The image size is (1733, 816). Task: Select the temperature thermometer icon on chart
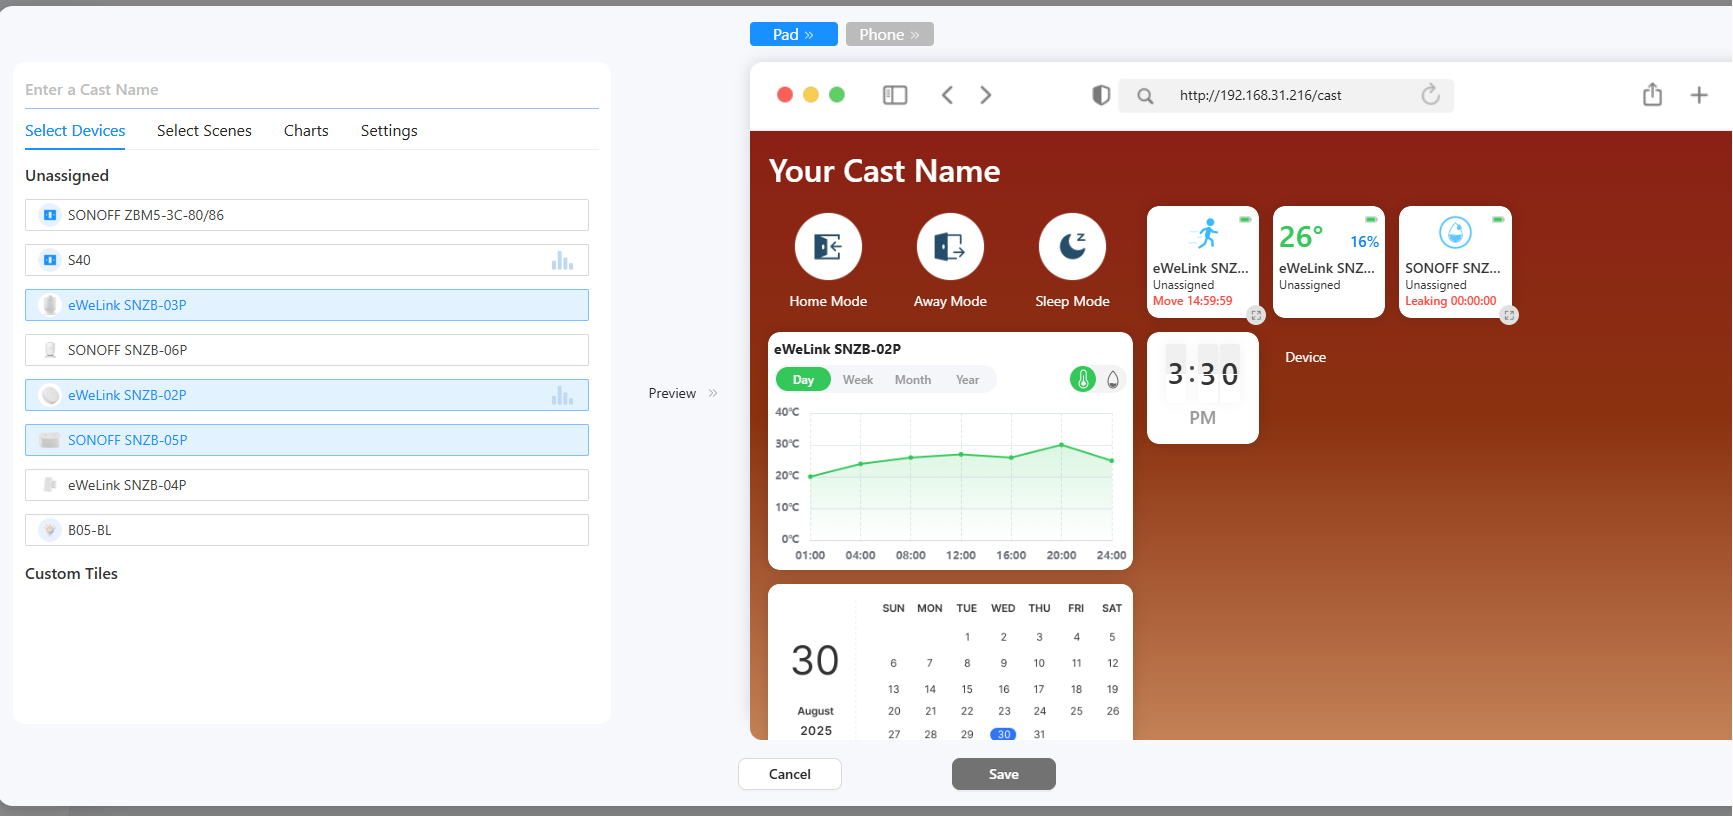(1082, 380)
